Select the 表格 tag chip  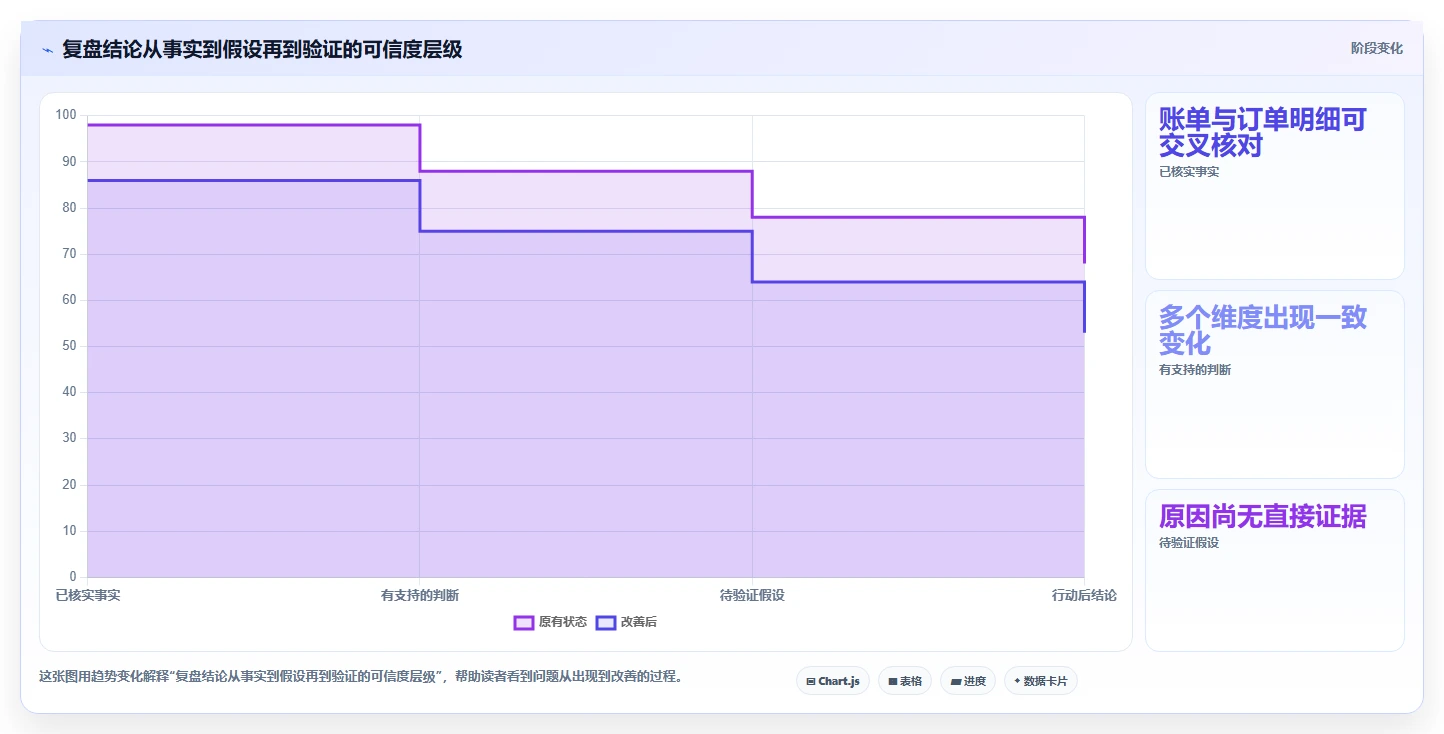905,681
